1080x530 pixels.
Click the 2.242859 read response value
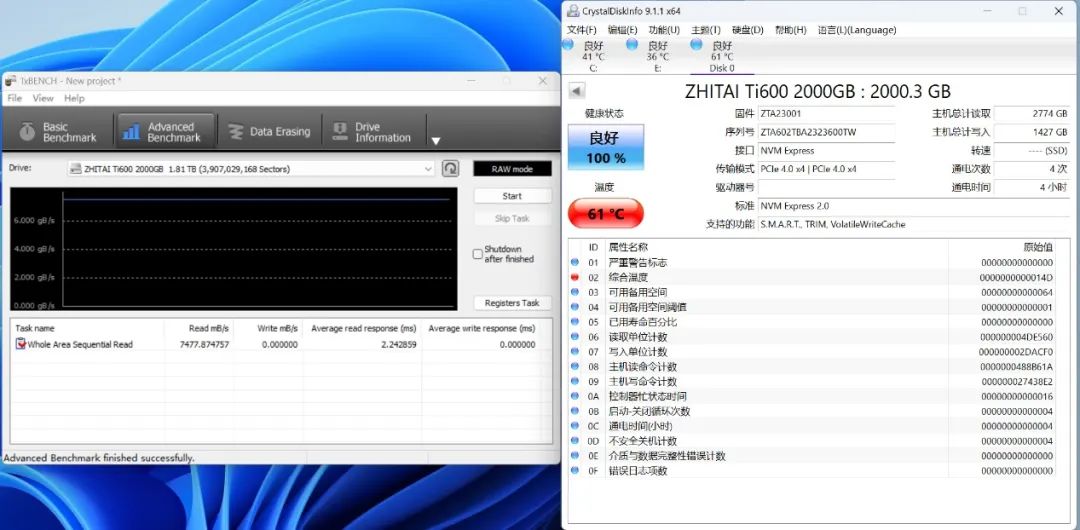pyautogui.click(x=399, y=345)
